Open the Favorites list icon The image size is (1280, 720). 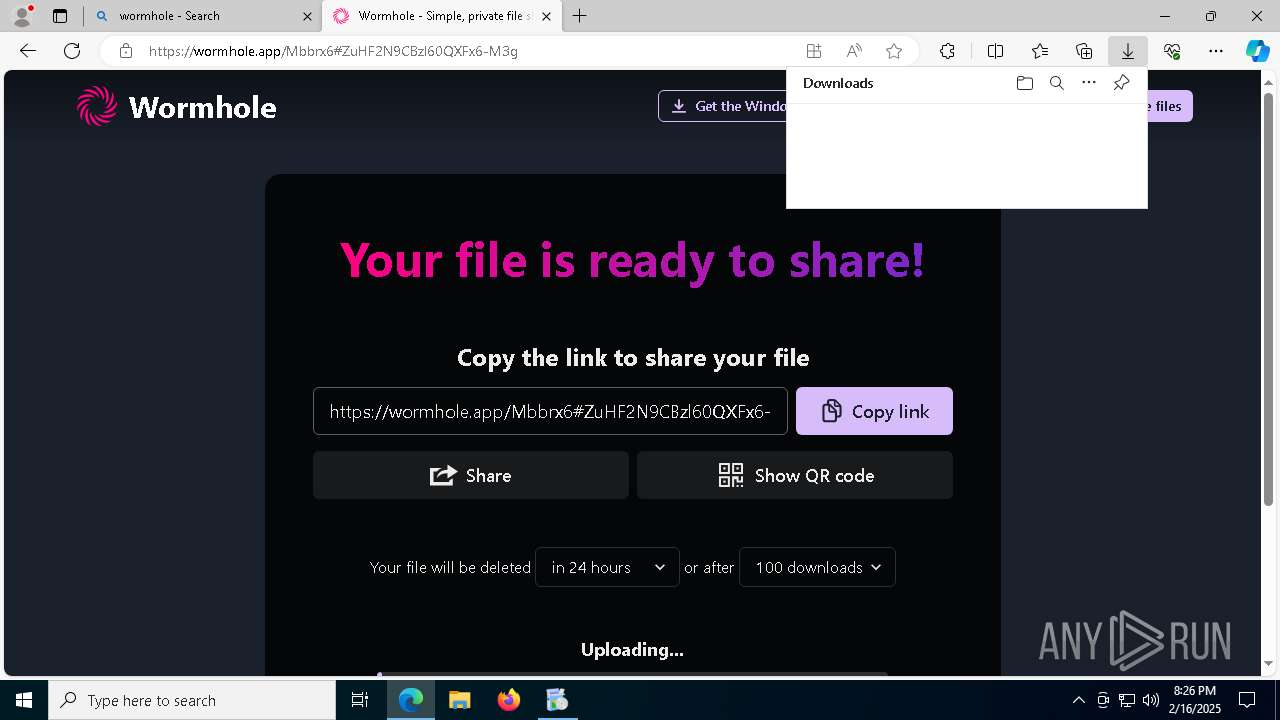coord(1040,51)
